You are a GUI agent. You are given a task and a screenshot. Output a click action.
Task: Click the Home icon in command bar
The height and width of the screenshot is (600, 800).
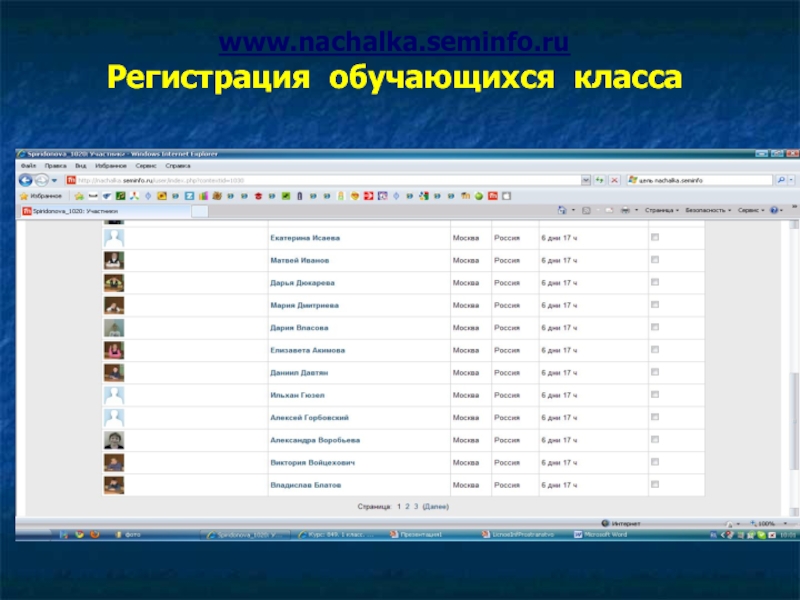pos(563,211)
